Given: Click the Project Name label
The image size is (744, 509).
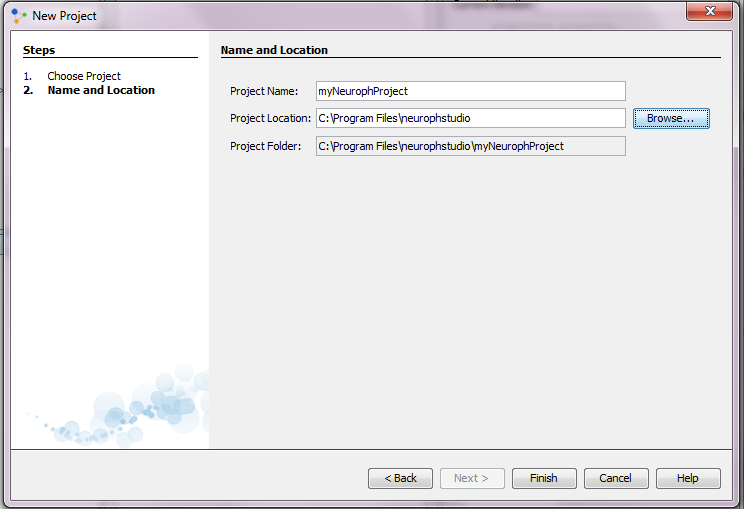Looking at the screenshot, I should [264, 91].
